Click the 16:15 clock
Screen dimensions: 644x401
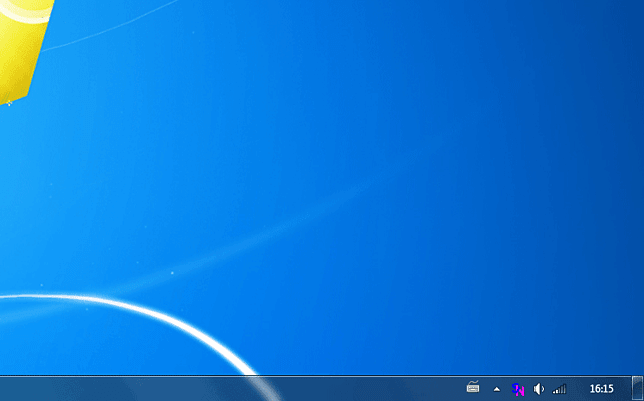coord(601,389)
